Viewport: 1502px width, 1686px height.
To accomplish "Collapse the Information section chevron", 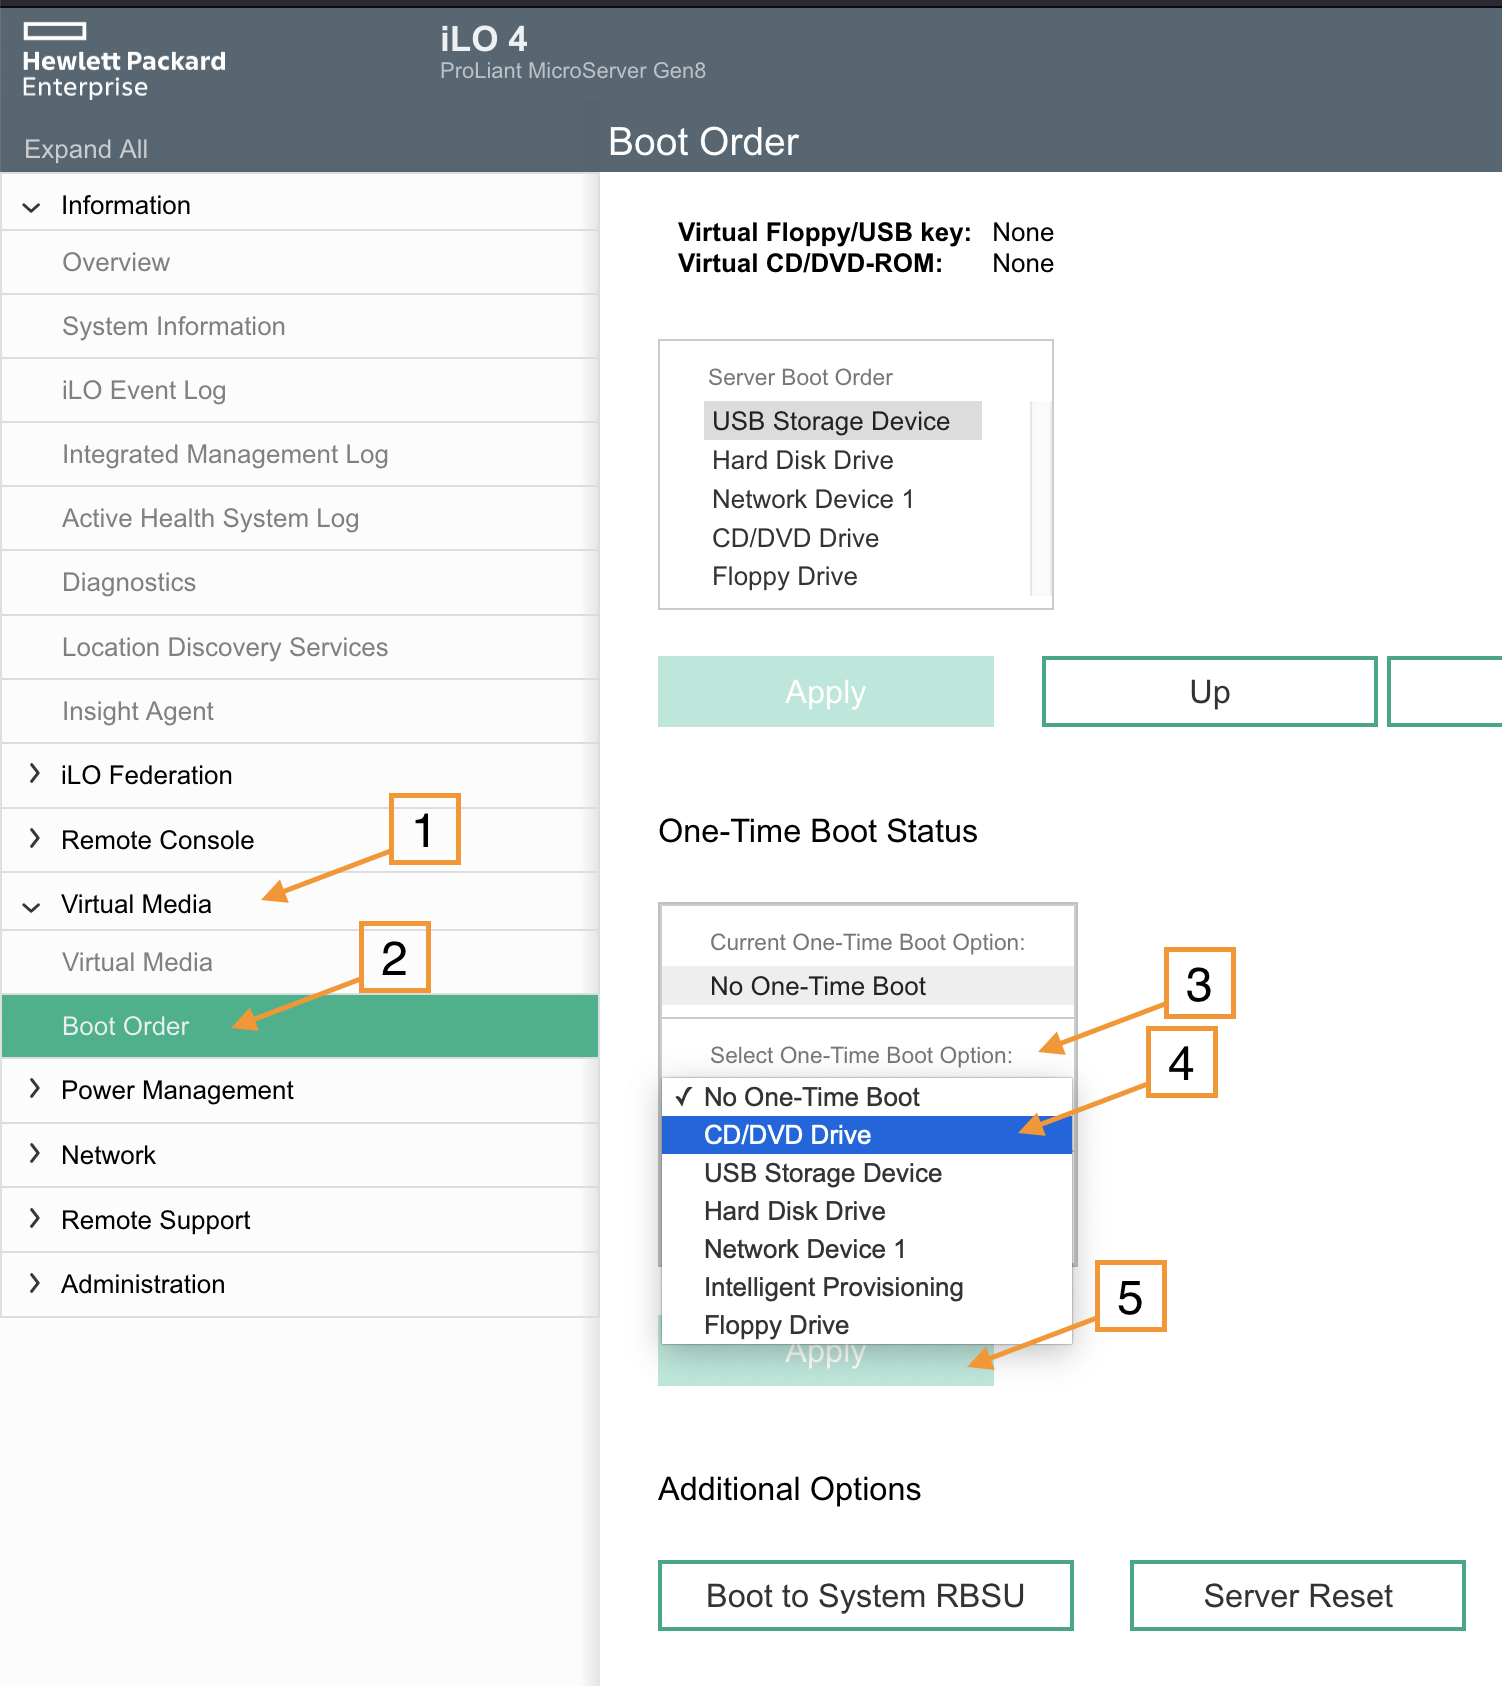I will pyautogui.click(x=32, y=207).
